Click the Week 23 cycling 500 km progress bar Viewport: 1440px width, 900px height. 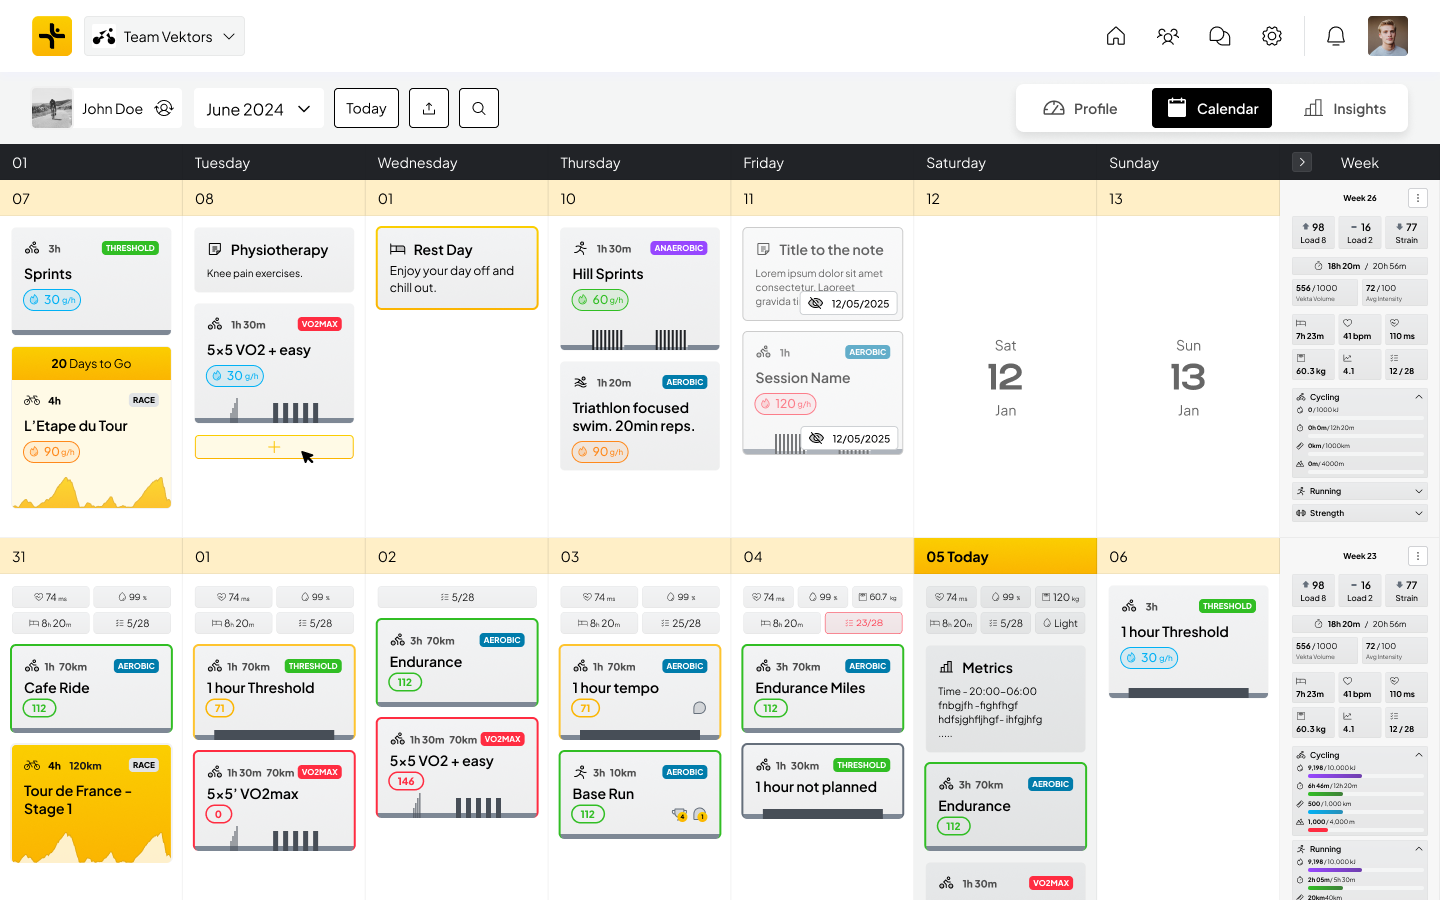1366,812
